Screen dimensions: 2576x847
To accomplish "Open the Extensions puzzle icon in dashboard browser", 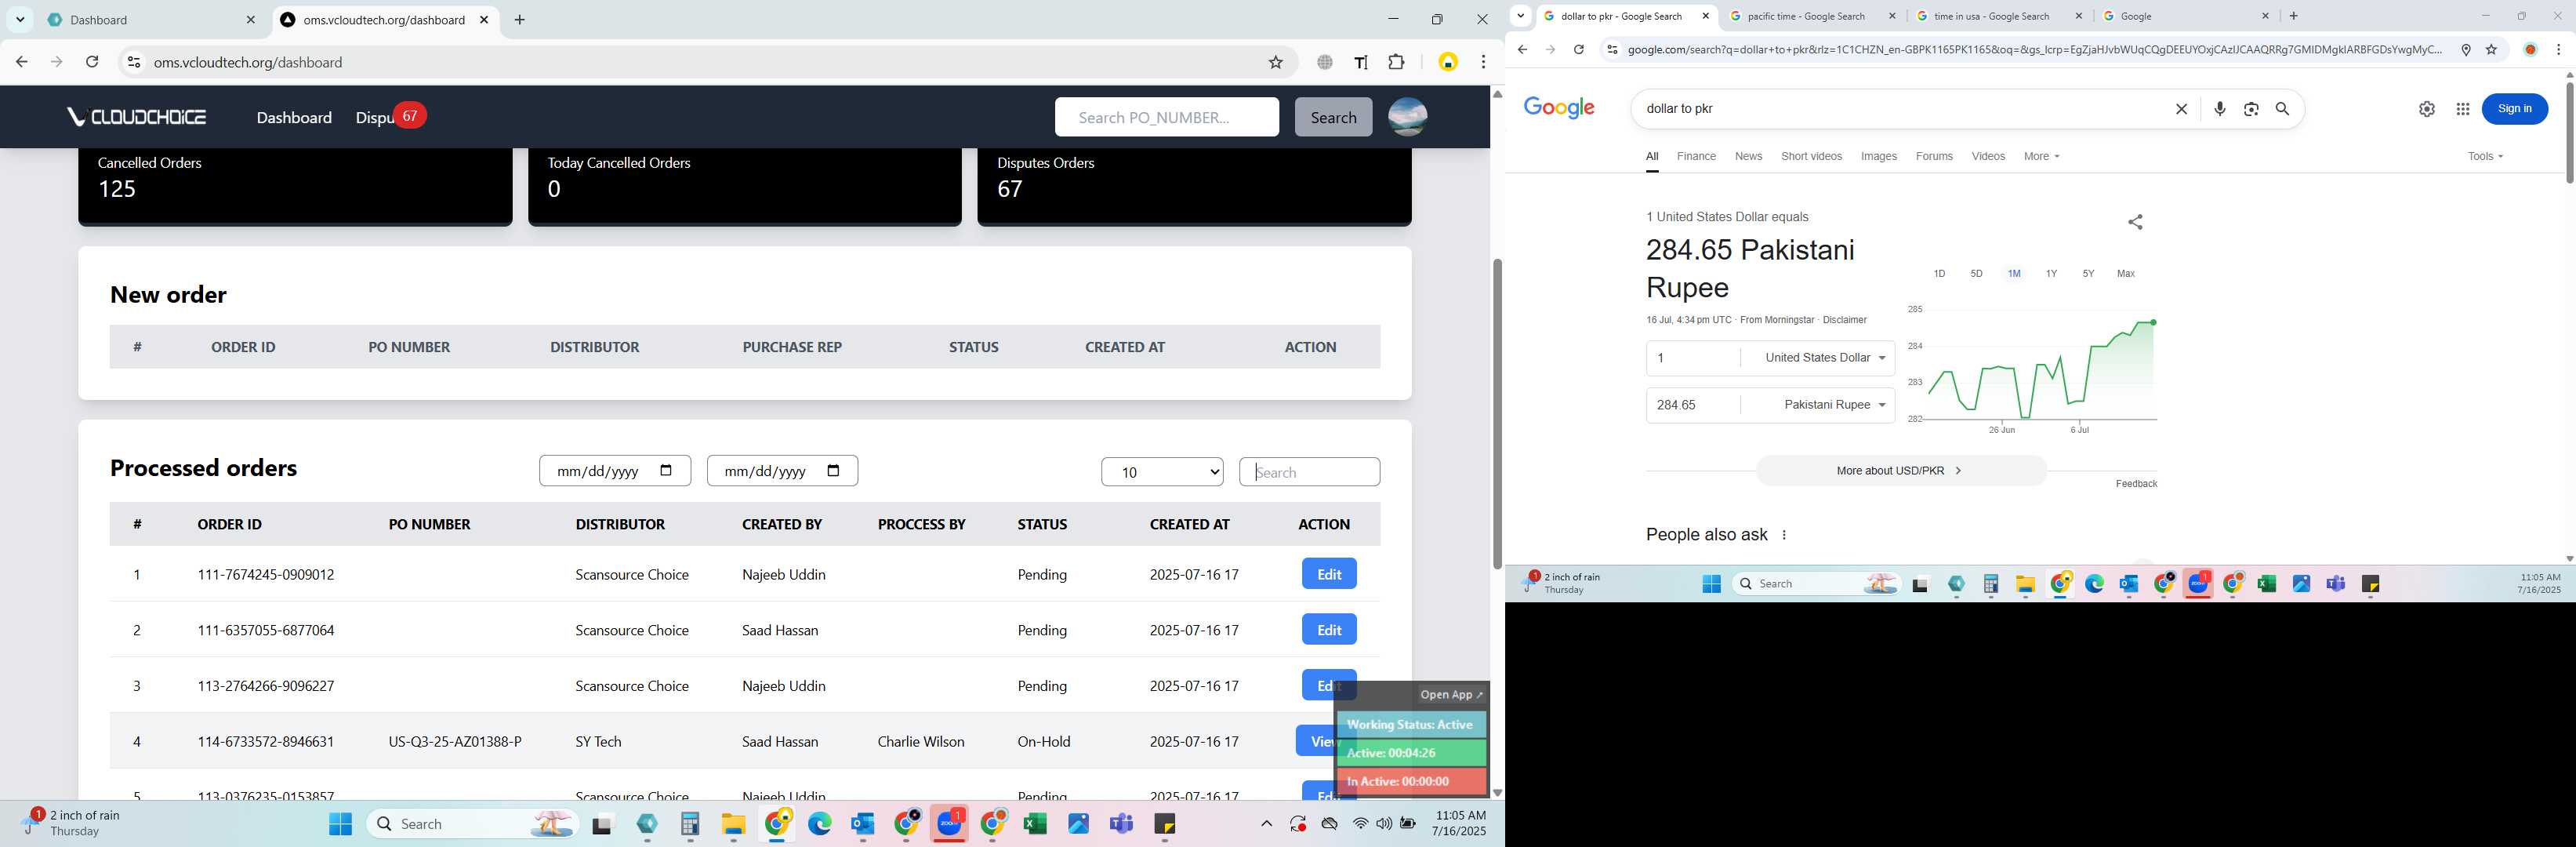I will point(1397,62).
